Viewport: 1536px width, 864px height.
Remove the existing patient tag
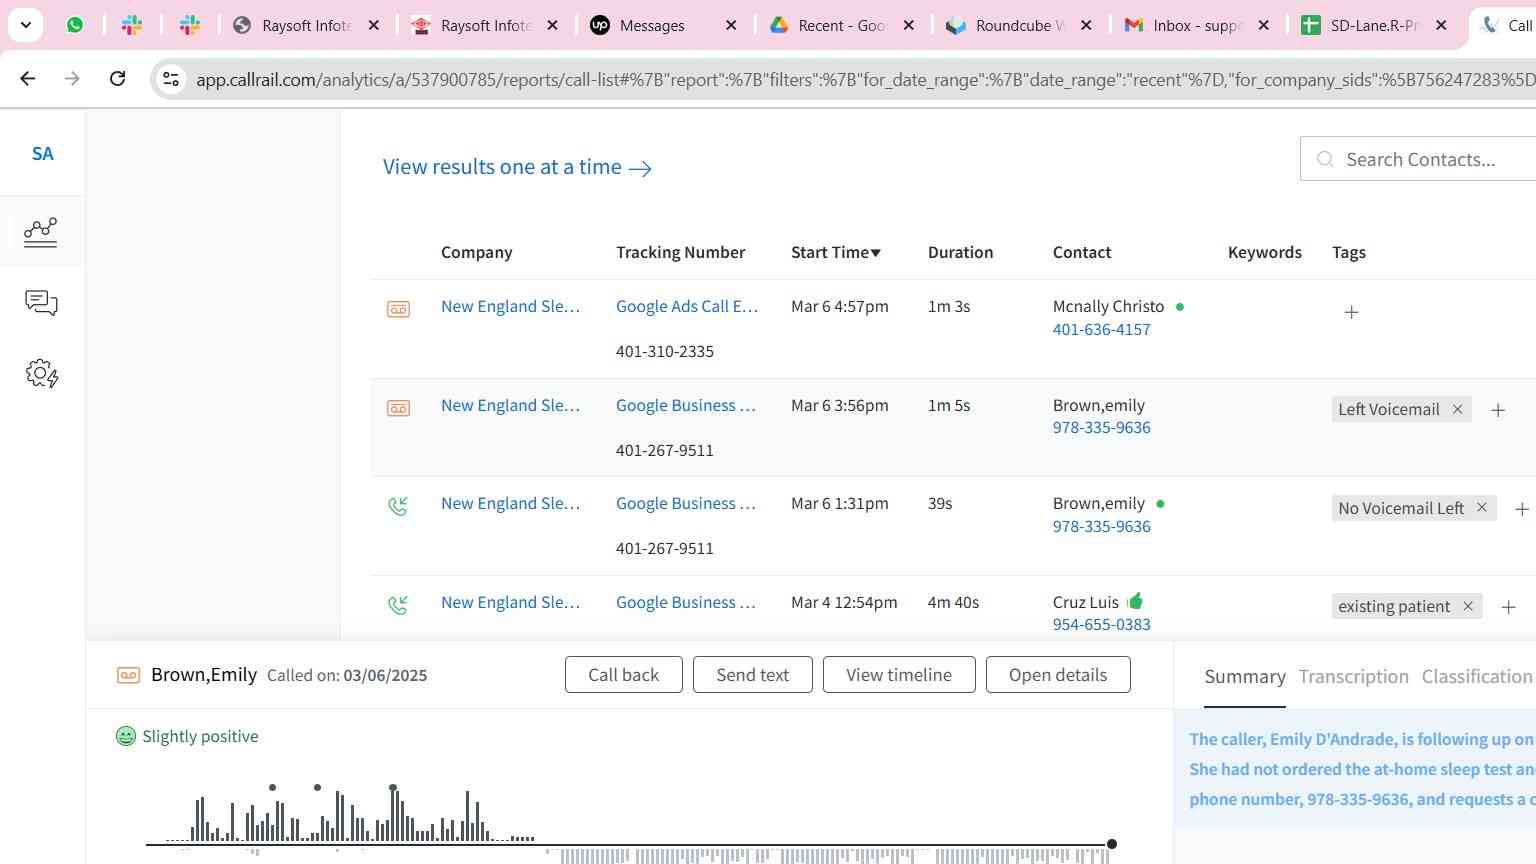(x=1468, y=606)
